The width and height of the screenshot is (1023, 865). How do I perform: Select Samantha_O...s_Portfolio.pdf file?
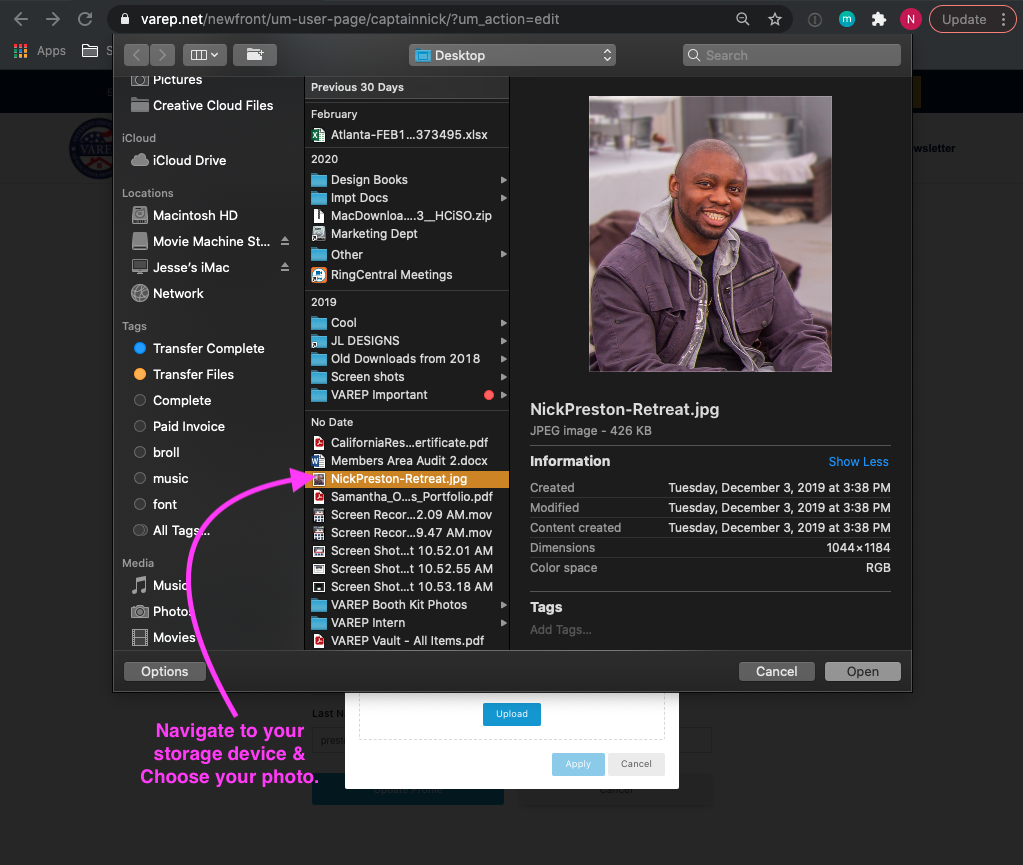pos(406,497)
